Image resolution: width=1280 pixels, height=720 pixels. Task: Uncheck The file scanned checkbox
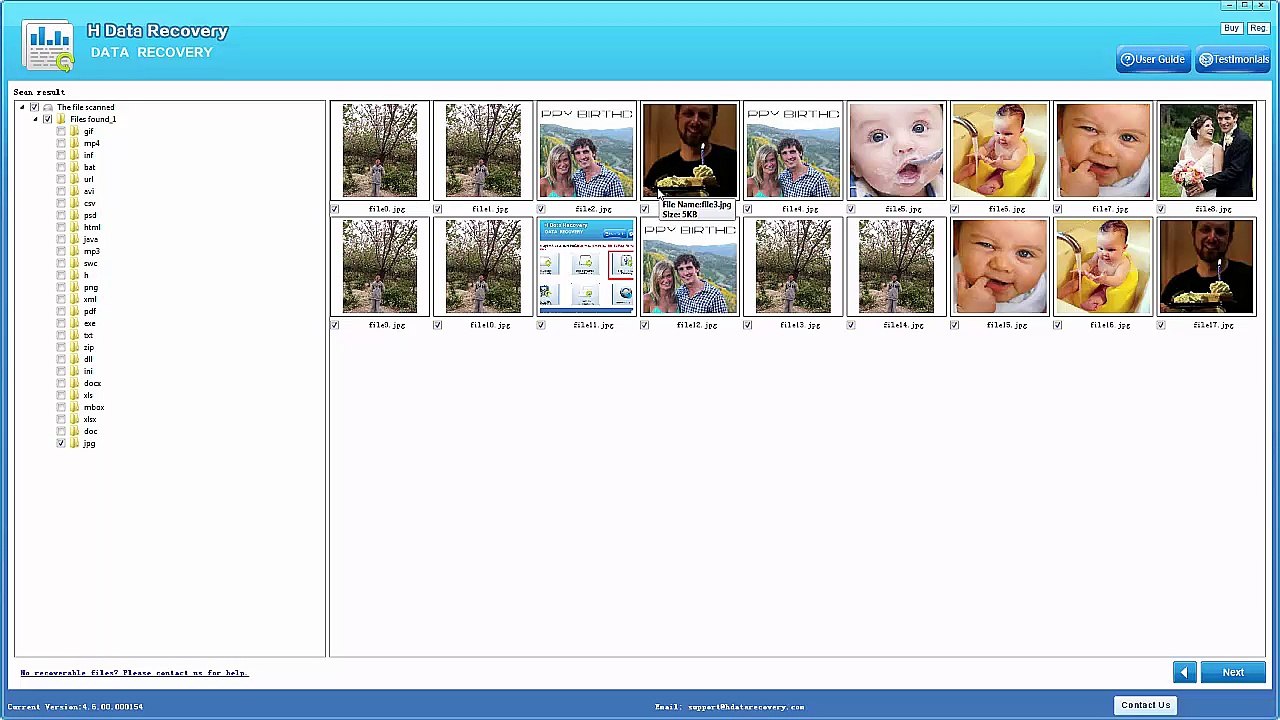(34, 107)
